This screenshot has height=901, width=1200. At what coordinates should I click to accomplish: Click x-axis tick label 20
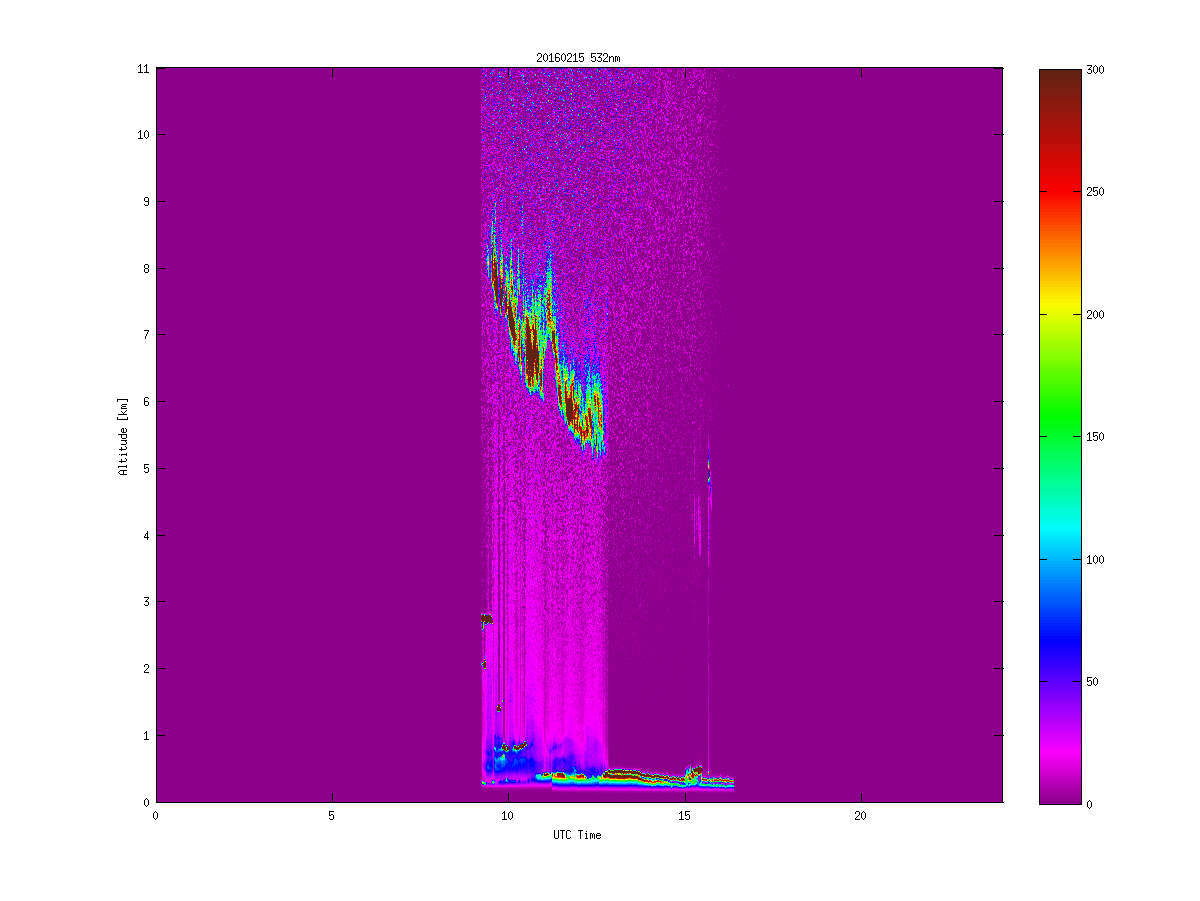tap(860, 816)
